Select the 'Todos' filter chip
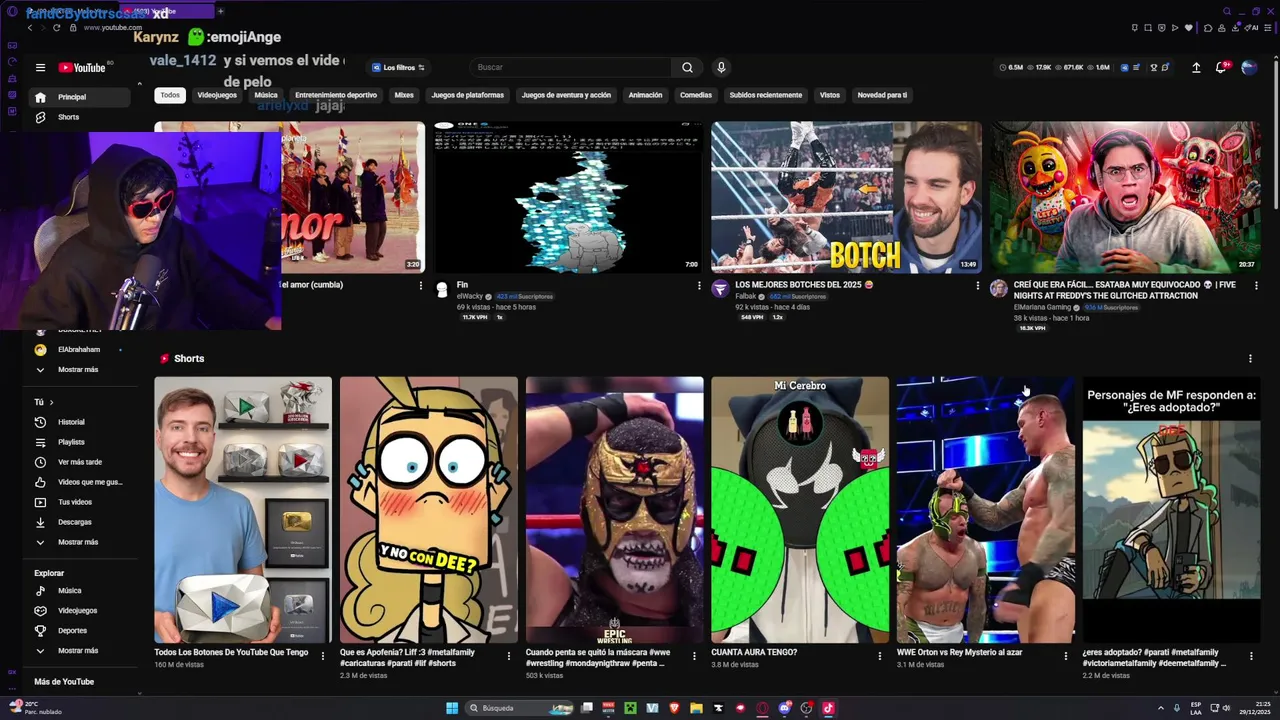The width and height of the screenshot is (1280, 720). (170, 95)
